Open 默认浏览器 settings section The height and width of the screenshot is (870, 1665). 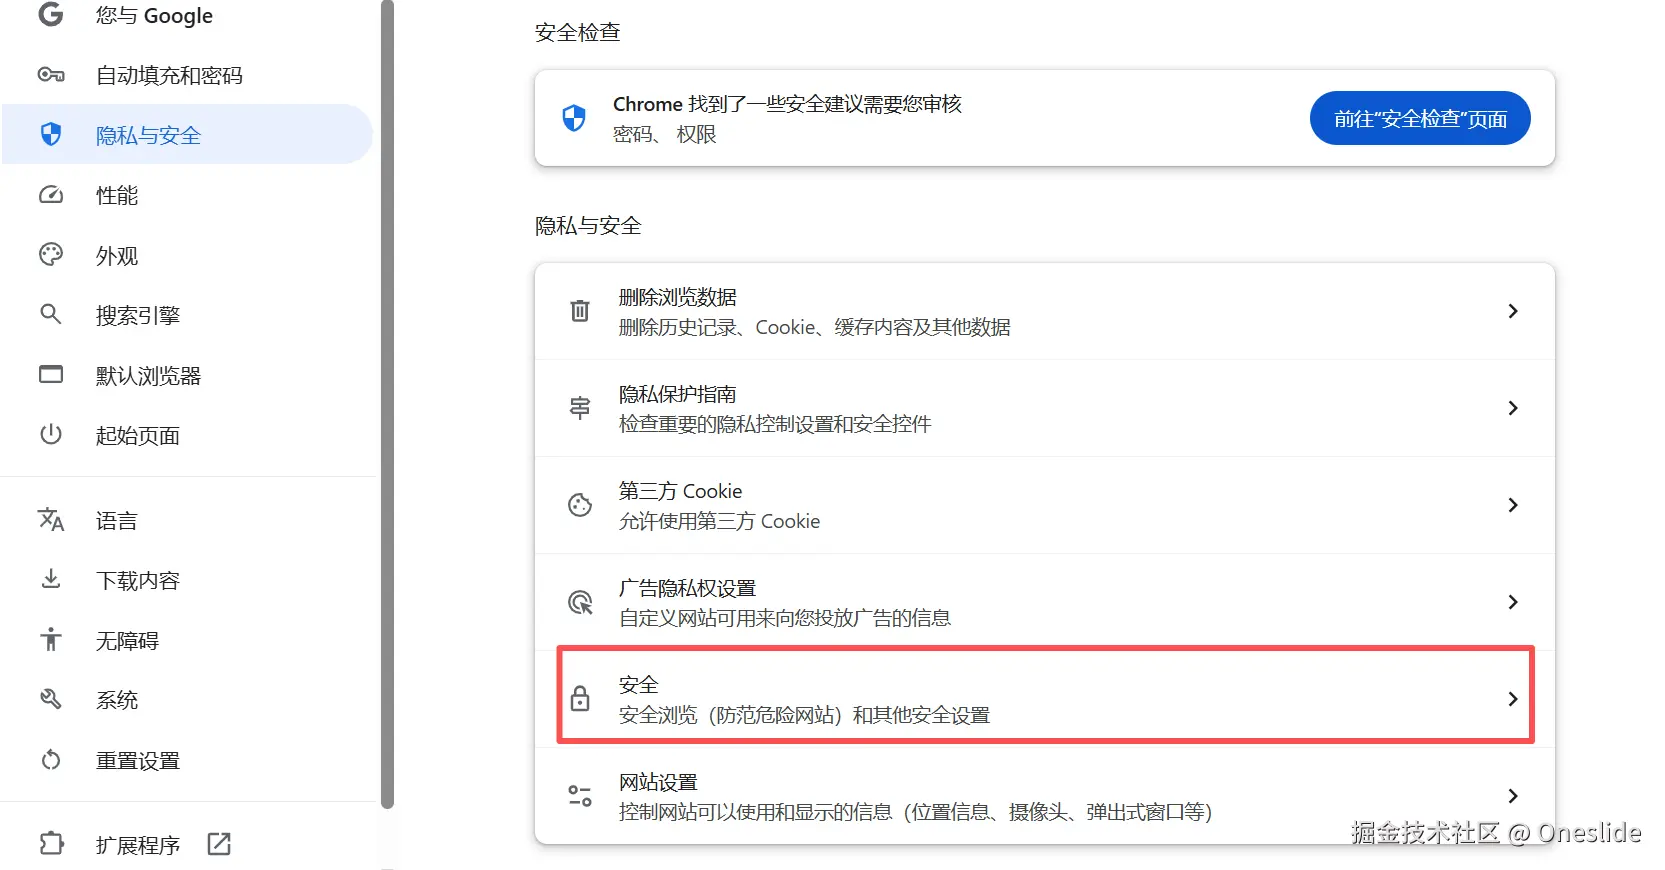point(148,376)
